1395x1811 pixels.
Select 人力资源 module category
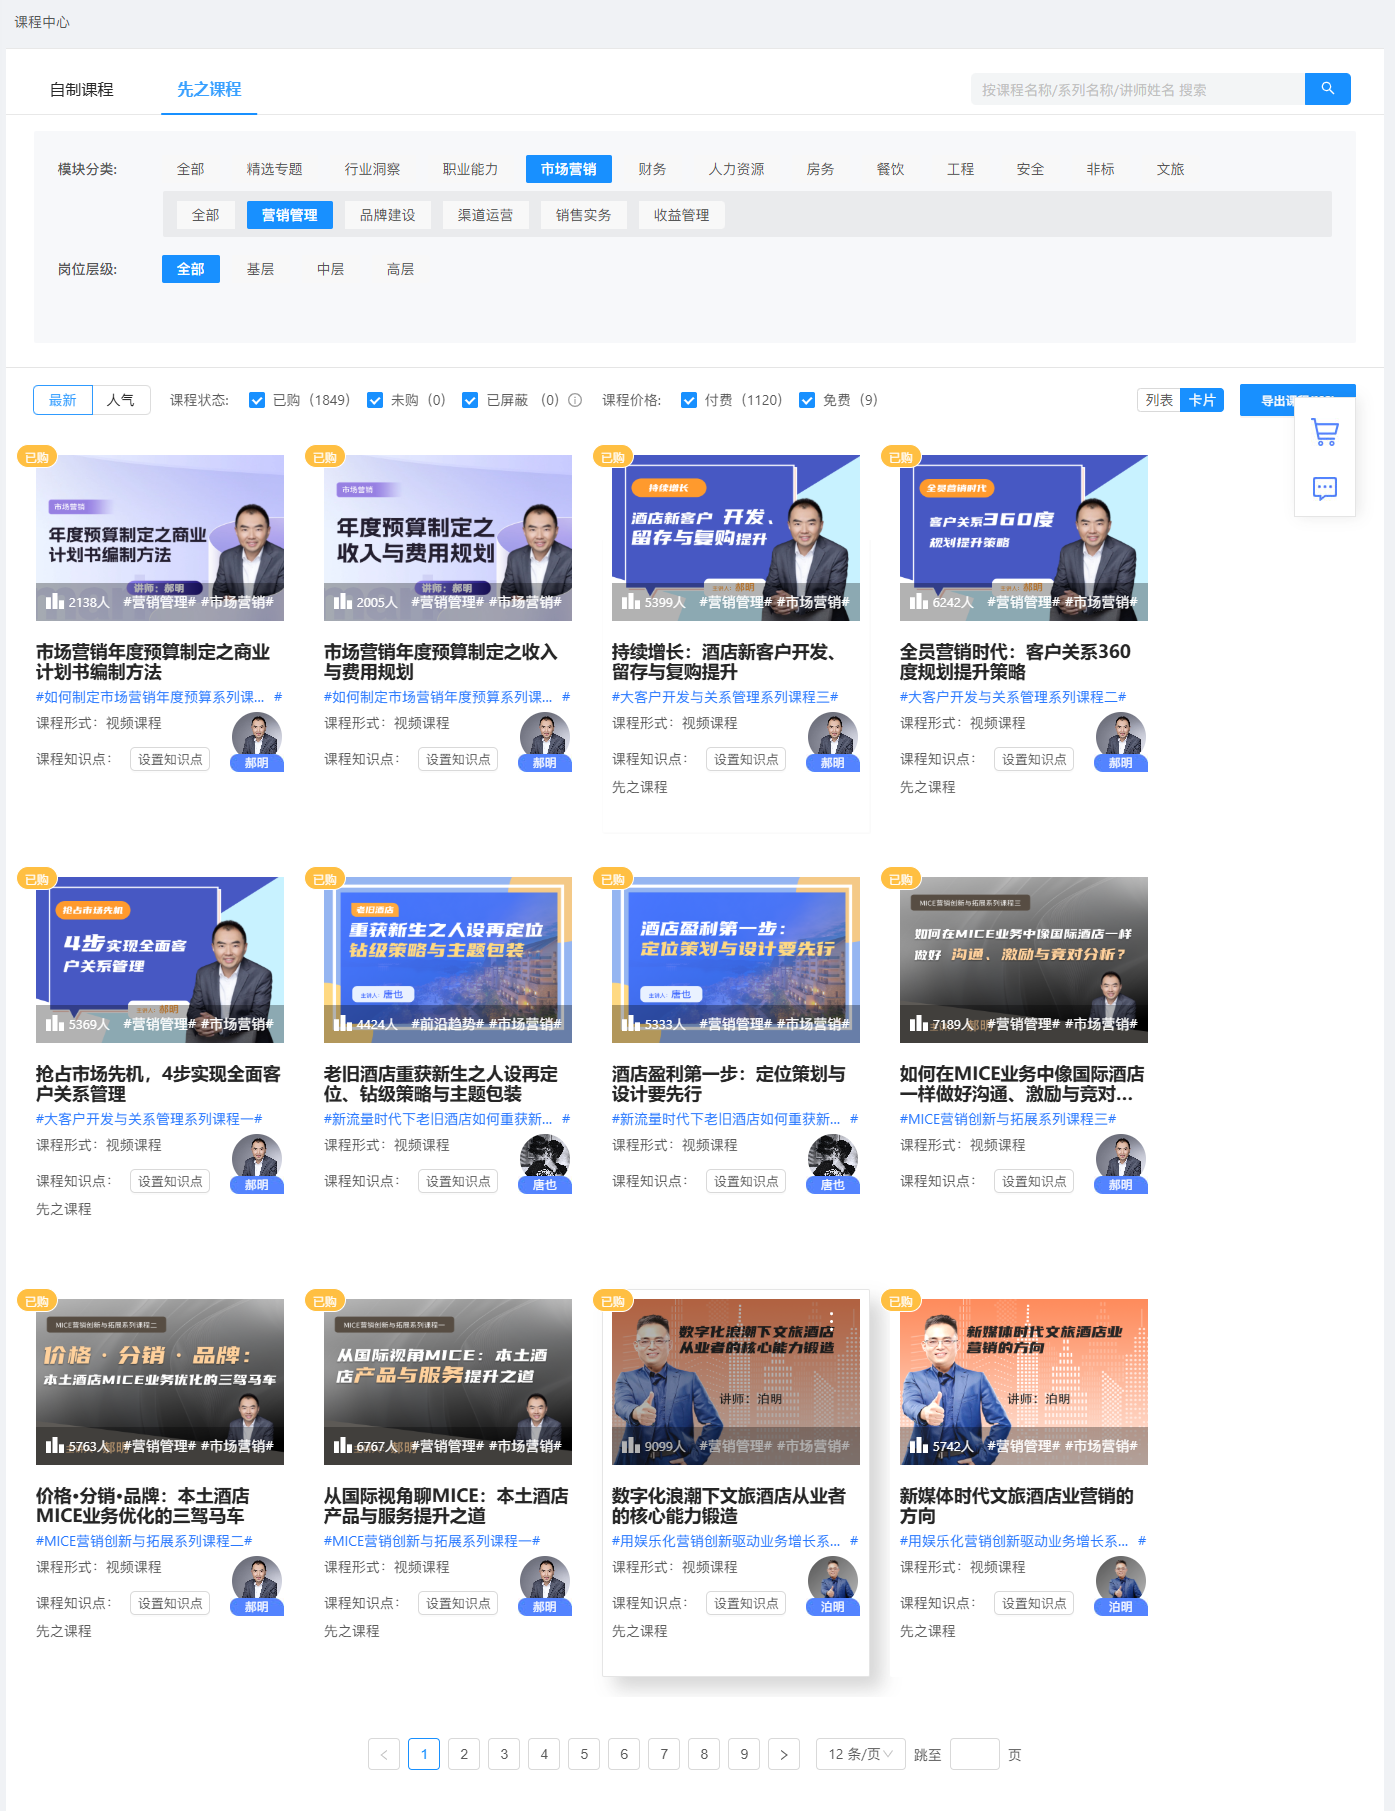(737, 169)
